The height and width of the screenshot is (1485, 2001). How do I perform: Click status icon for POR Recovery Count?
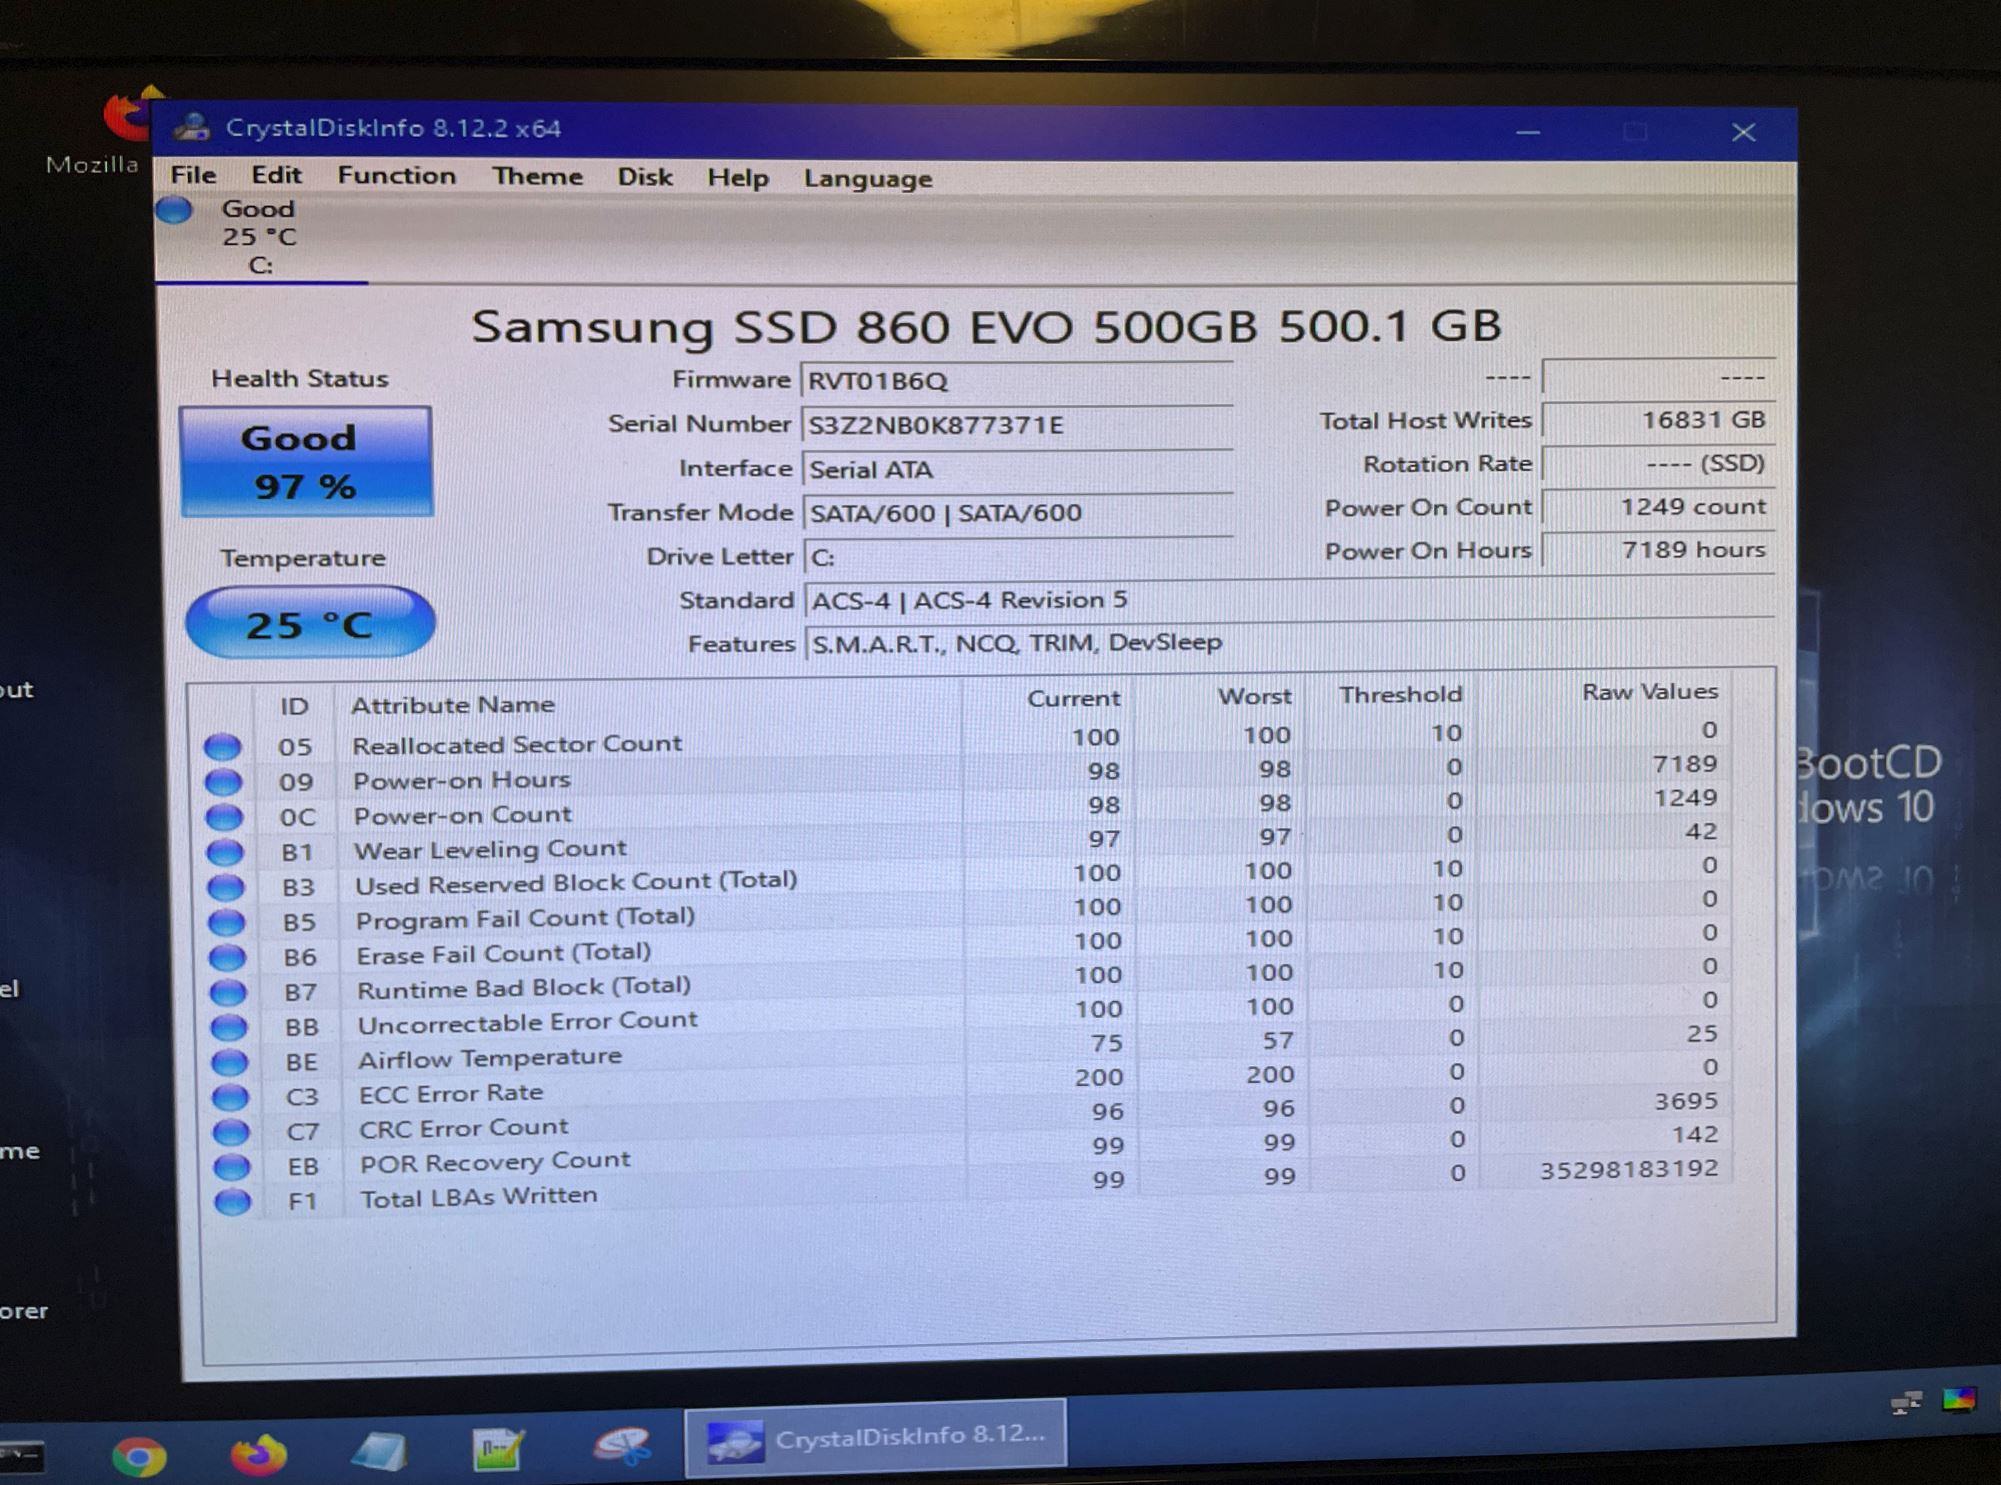(232, 1167)
